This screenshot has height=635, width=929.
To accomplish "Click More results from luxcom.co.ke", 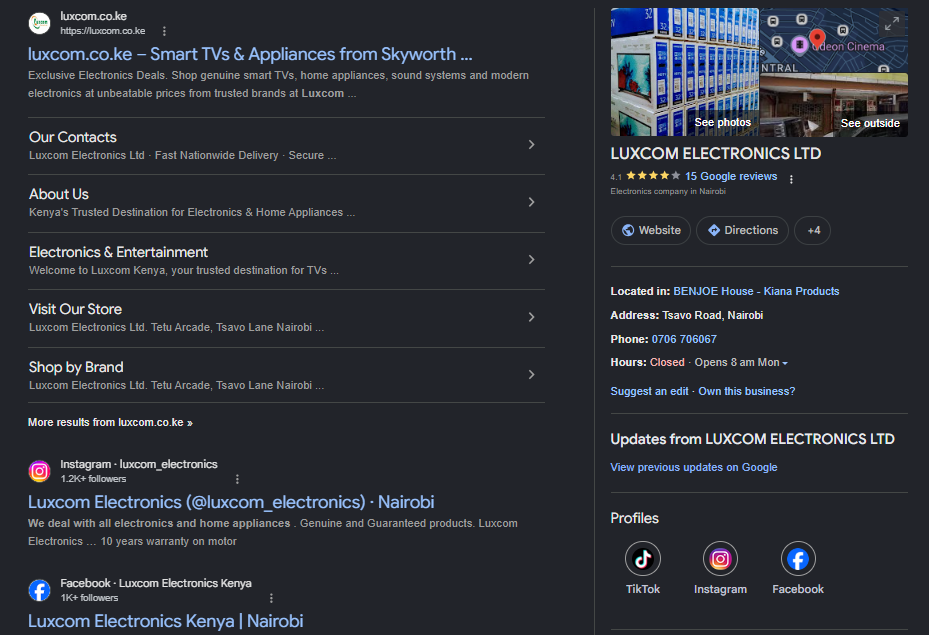I will click(110, 422).
